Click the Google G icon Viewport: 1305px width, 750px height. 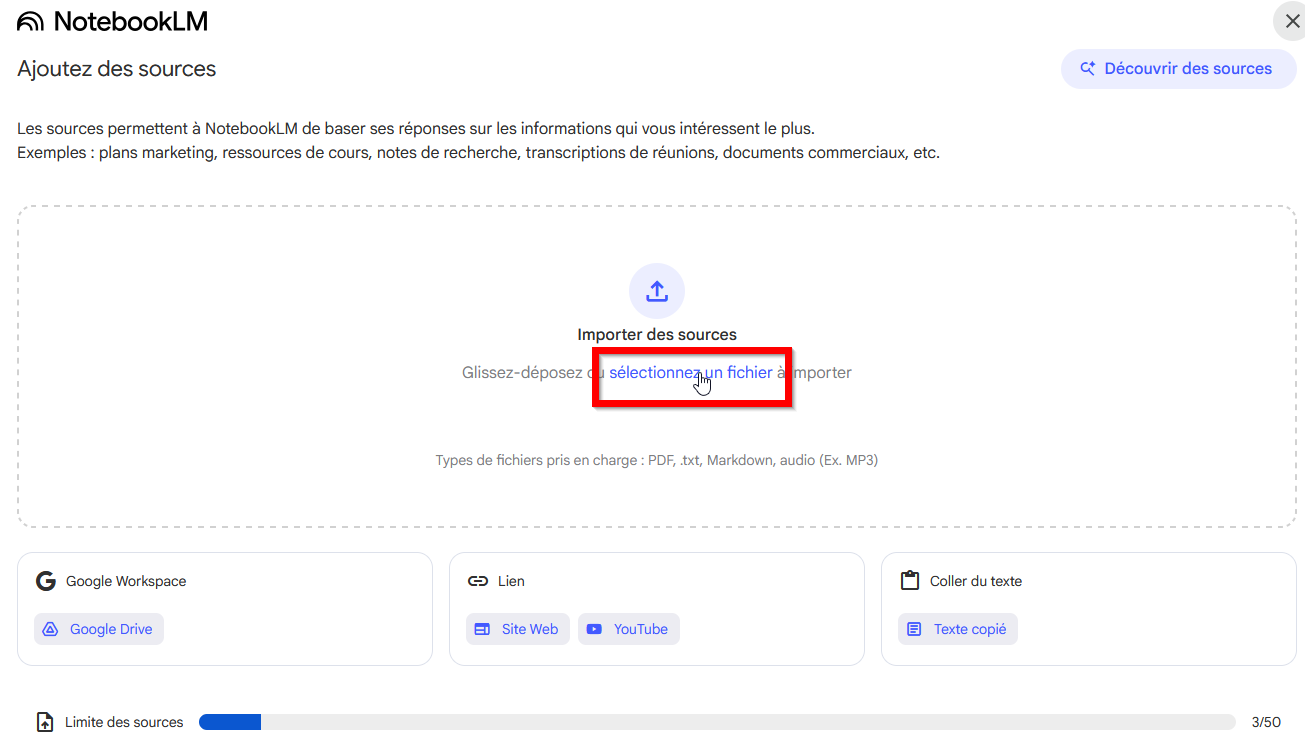(45, 581)
